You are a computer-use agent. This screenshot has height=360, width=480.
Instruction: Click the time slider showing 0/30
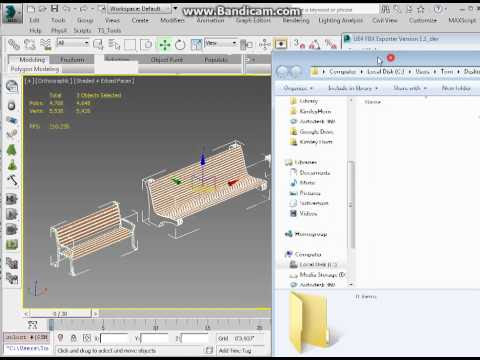point(60,314)
